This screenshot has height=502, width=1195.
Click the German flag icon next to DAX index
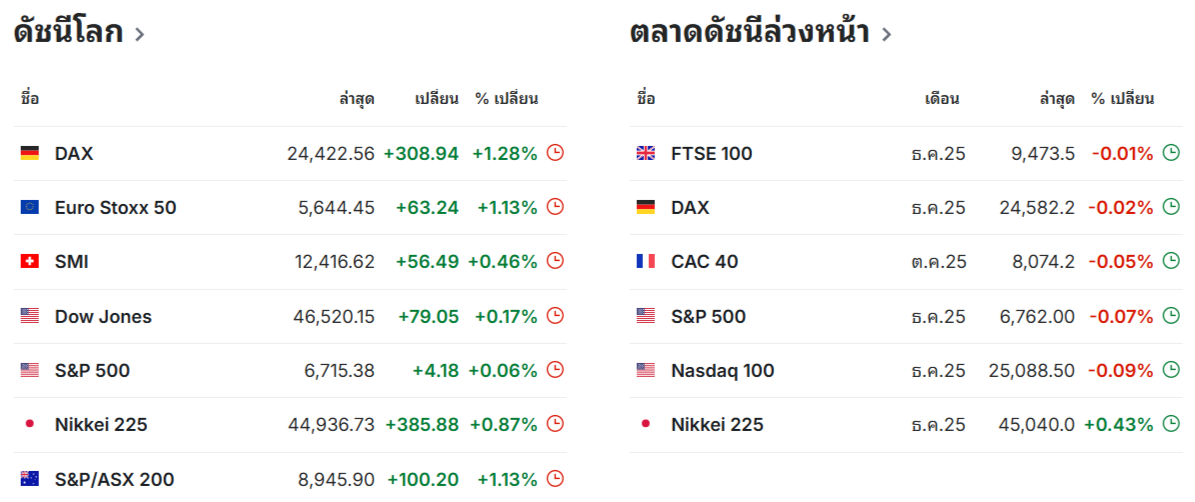[30, 153]
